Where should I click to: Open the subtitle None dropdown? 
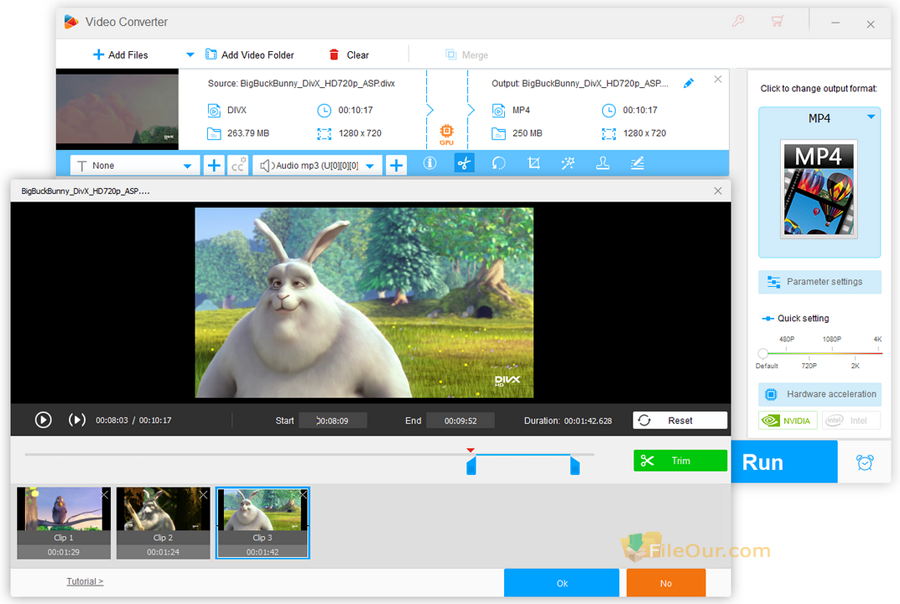135,165
